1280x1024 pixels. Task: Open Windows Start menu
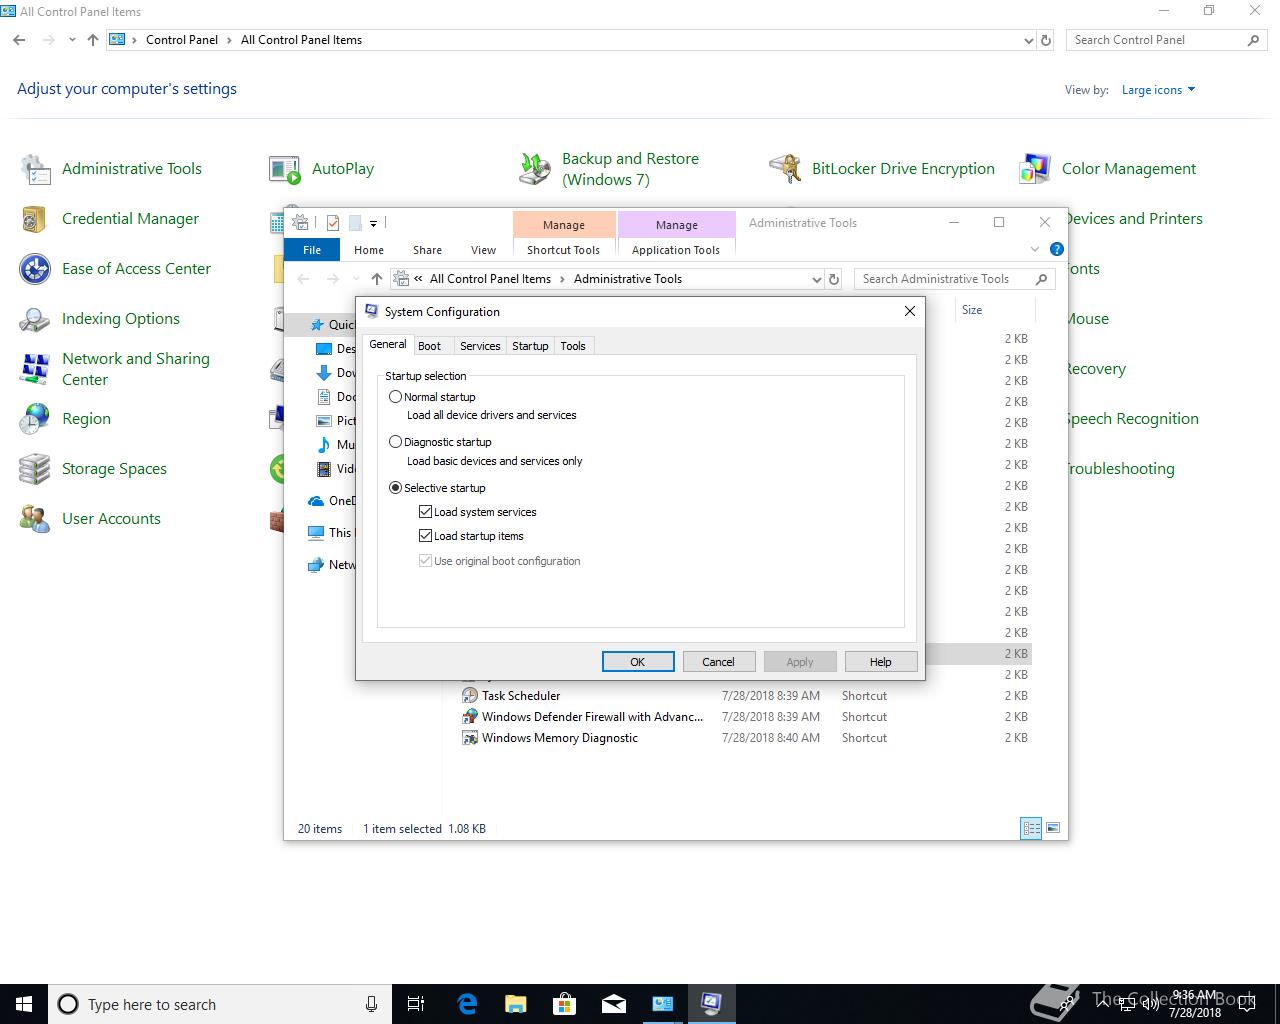(24, 1004)
